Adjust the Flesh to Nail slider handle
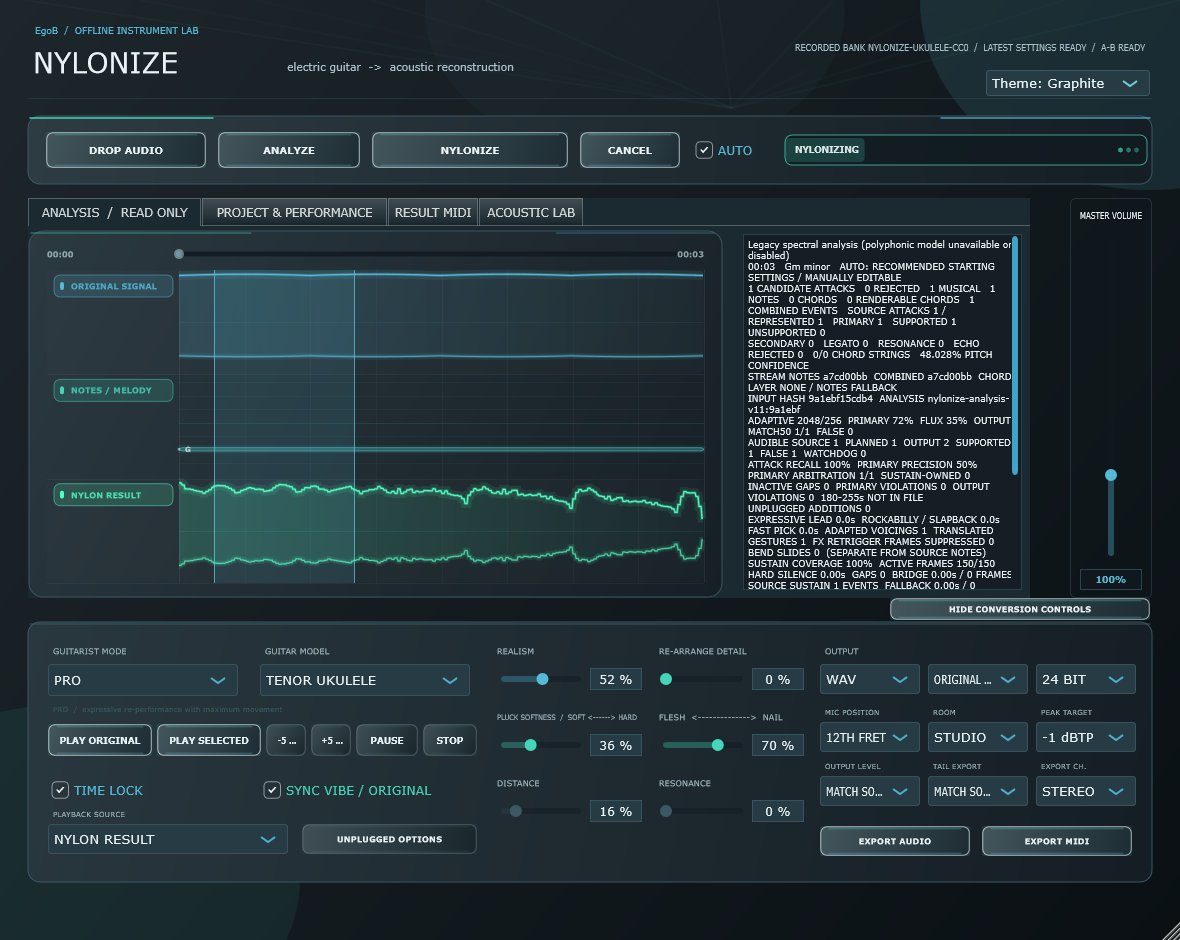This screenshot has width=1180, height=940. 717,745
